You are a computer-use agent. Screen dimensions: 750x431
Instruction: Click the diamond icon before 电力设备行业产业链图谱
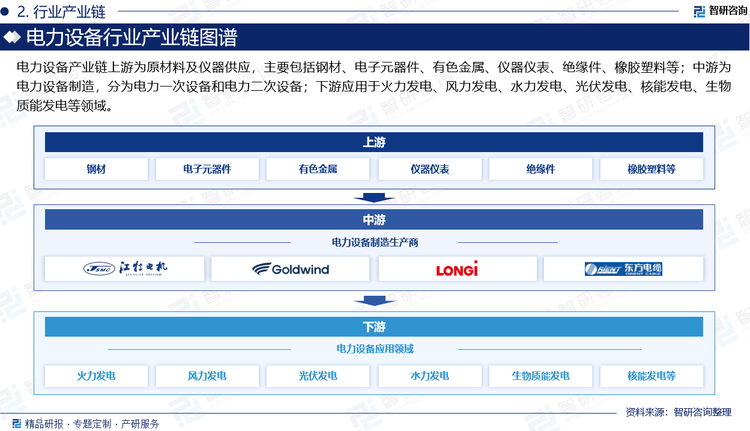(12, 37)
